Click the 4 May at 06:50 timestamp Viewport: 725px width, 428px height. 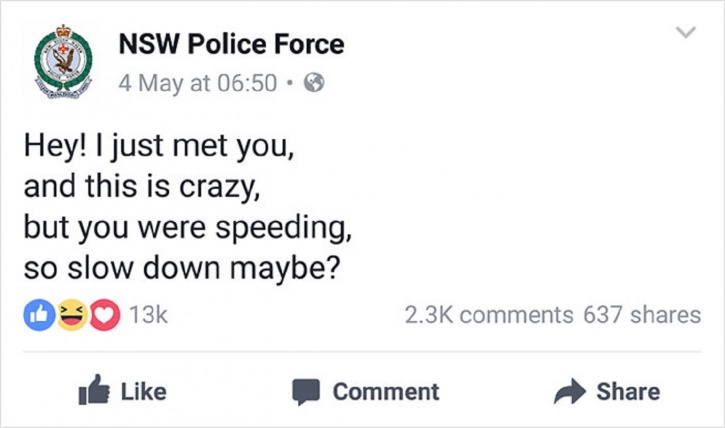(197, 83)
